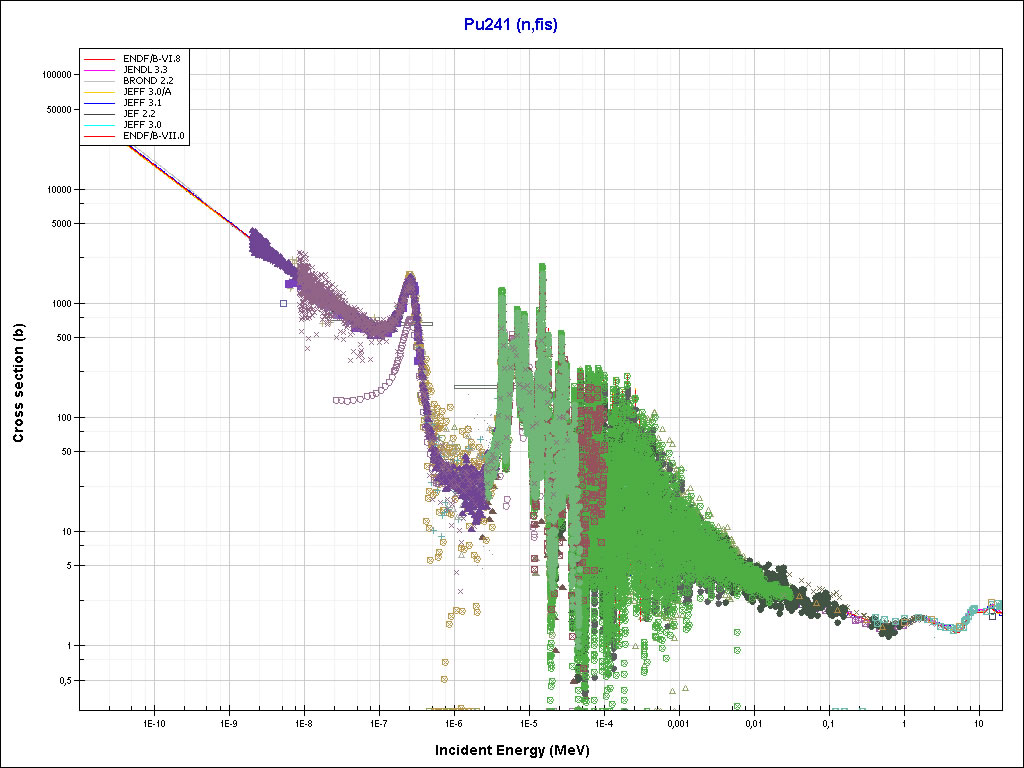Click the 0,001 x-axis tick label
Screen dimensions: 1024x768
(x=678, y=722)
